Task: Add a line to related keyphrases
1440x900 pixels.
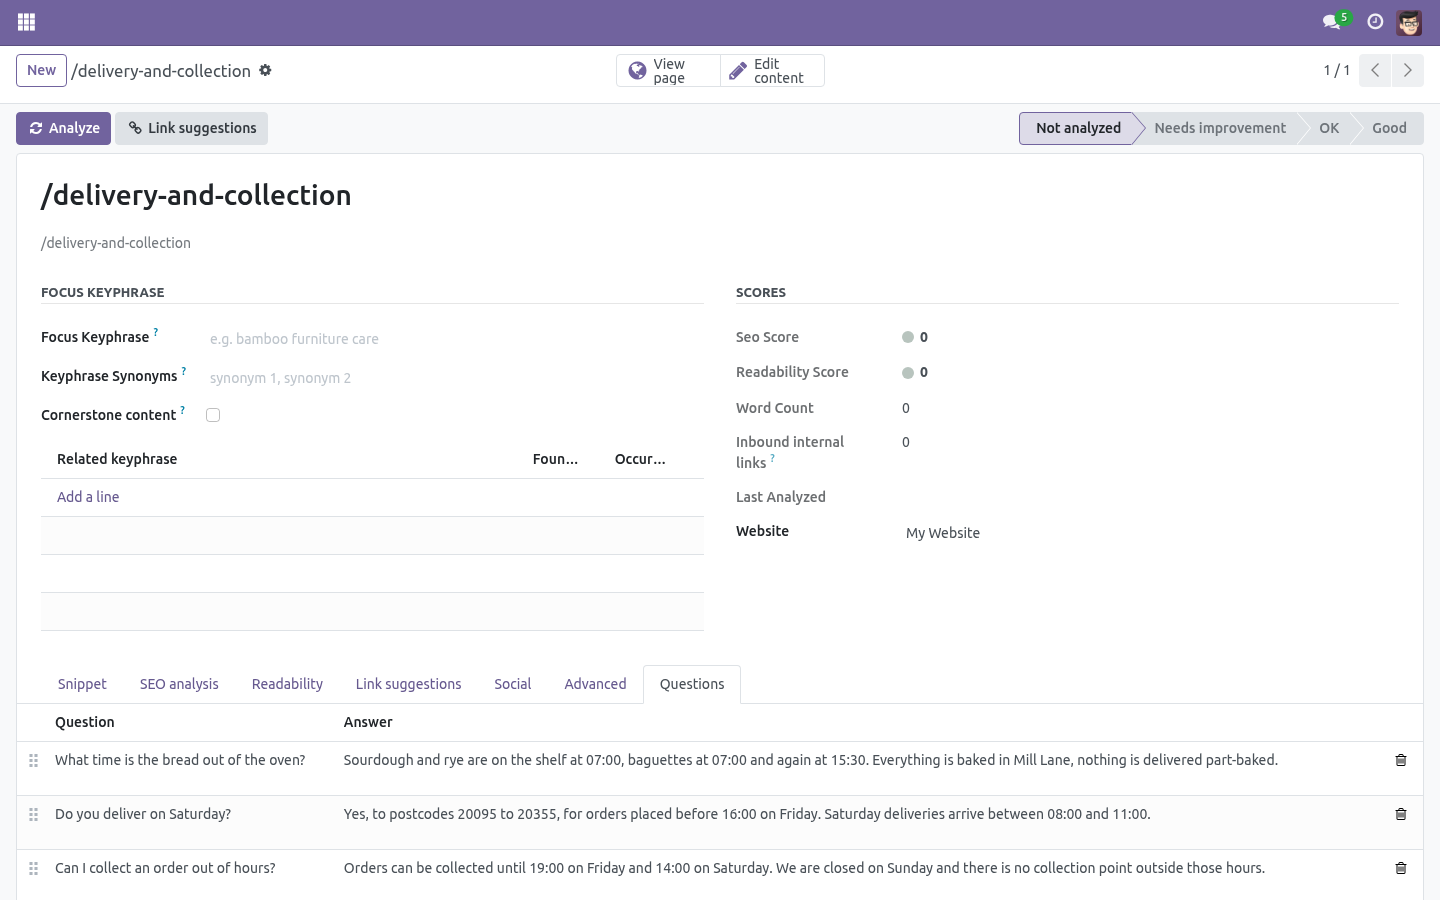Action: (x=88, y=497)
